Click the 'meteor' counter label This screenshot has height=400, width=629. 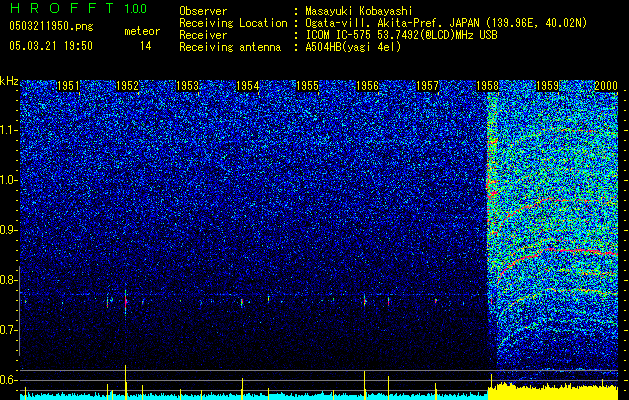click(142, 31)
